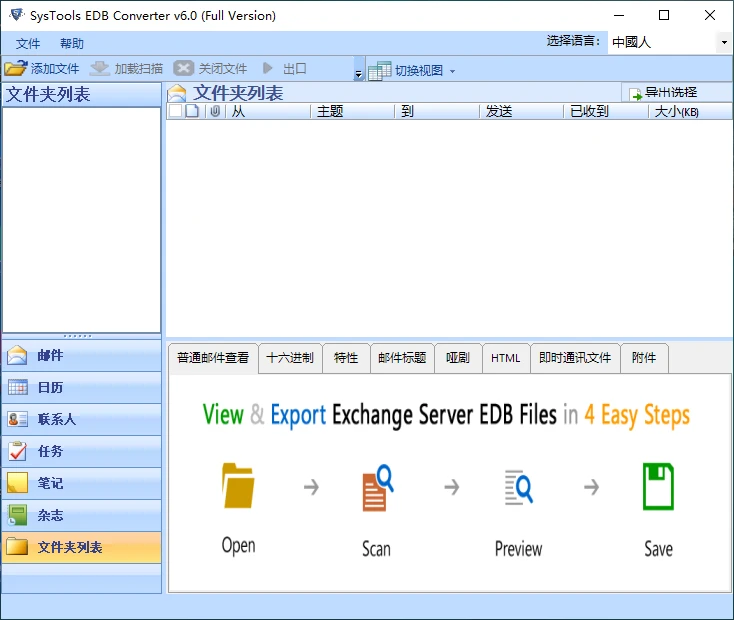Open the toolbar overflow options arrow
Image resolution: width=734 pixels, height=620 pixels.
click(x=359, y=69)
